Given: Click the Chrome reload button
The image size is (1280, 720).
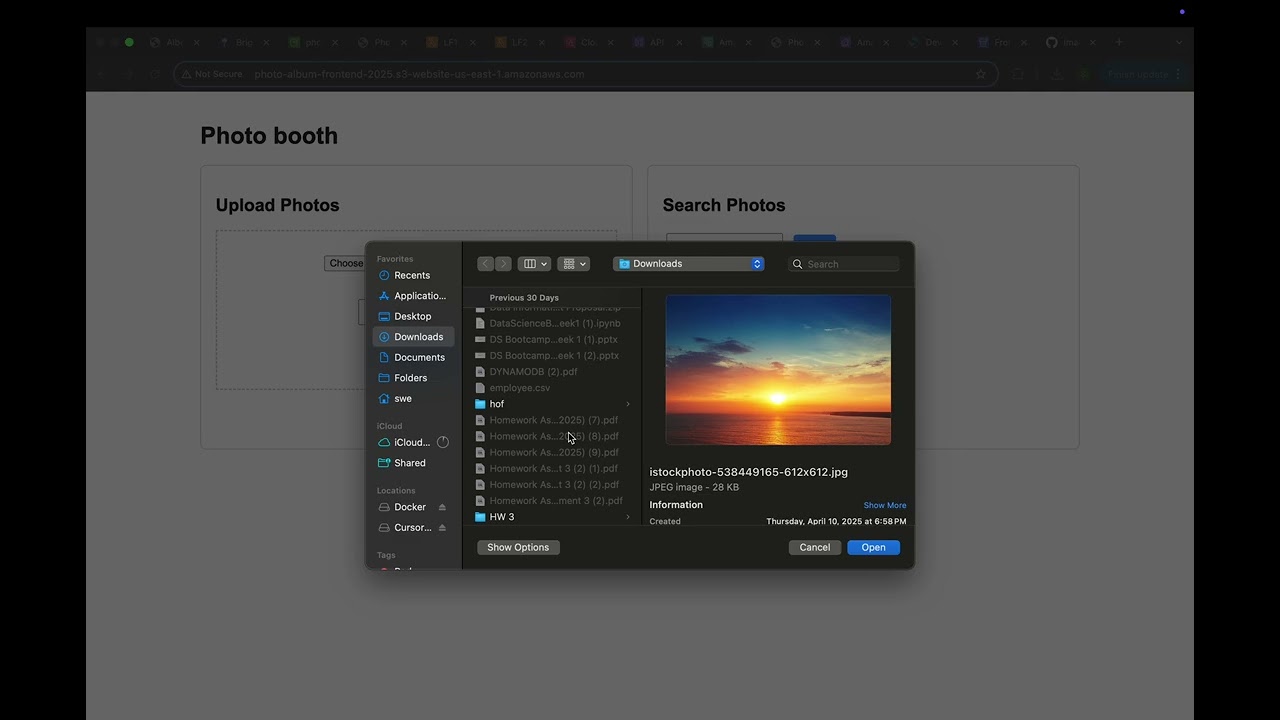Looking at the screenshot, I should point(154,74).
